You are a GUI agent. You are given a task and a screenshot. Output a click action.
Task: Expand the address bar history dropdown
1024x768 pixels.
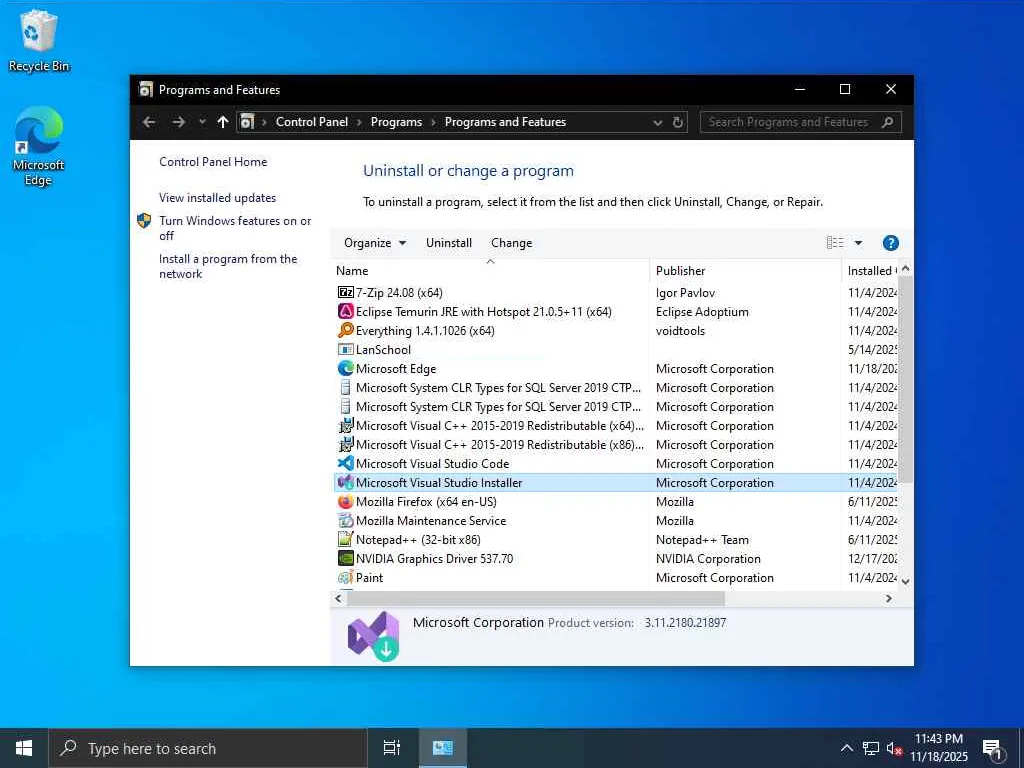pyautogui.click(x=658, y=123)
